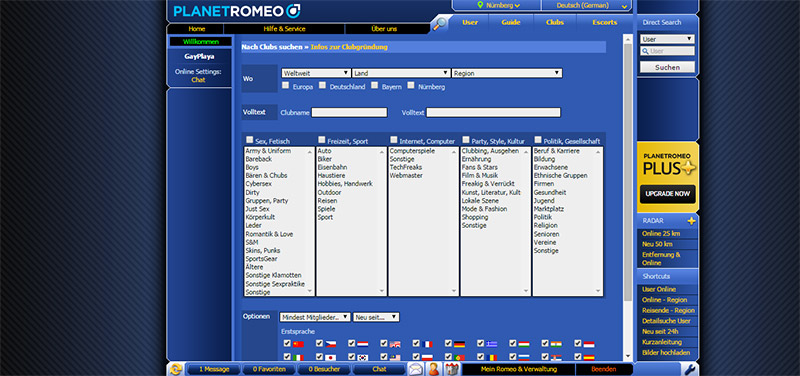Click the Sex, Fetisch list scrollbar
Viewport: 800px width, 376px height.
coord(310,221)
